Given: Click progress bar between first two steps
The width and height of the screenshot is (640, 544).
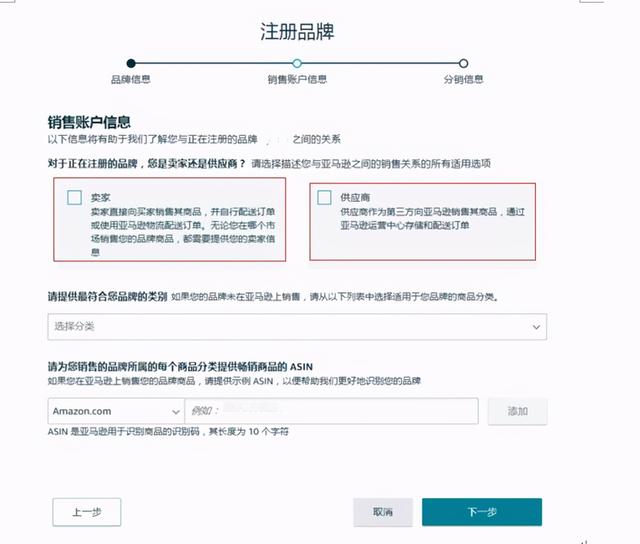Looking at the screenshot, I should (x=214, y=63).
